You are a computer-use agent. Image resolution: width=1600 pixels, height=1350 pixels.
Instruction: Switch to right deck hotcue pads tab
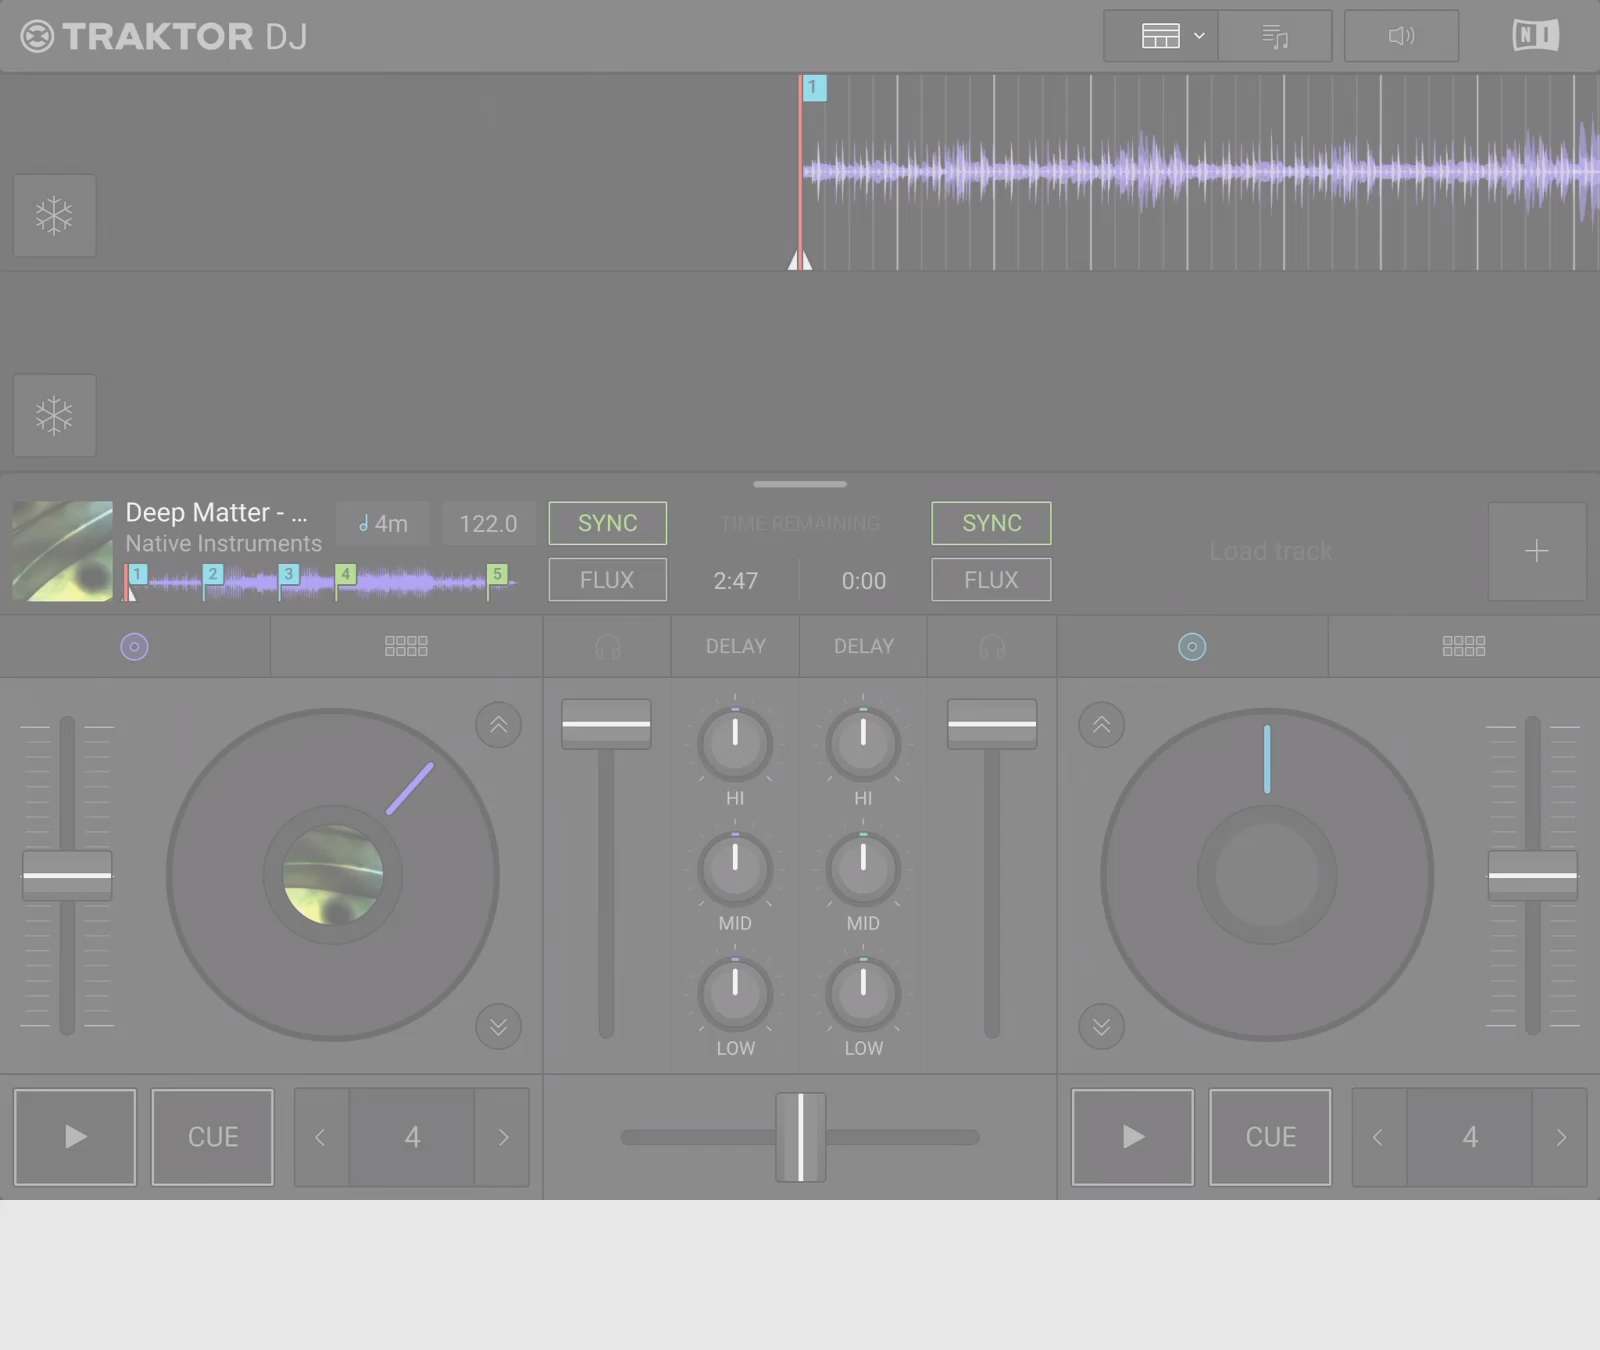coord(1464,647)
